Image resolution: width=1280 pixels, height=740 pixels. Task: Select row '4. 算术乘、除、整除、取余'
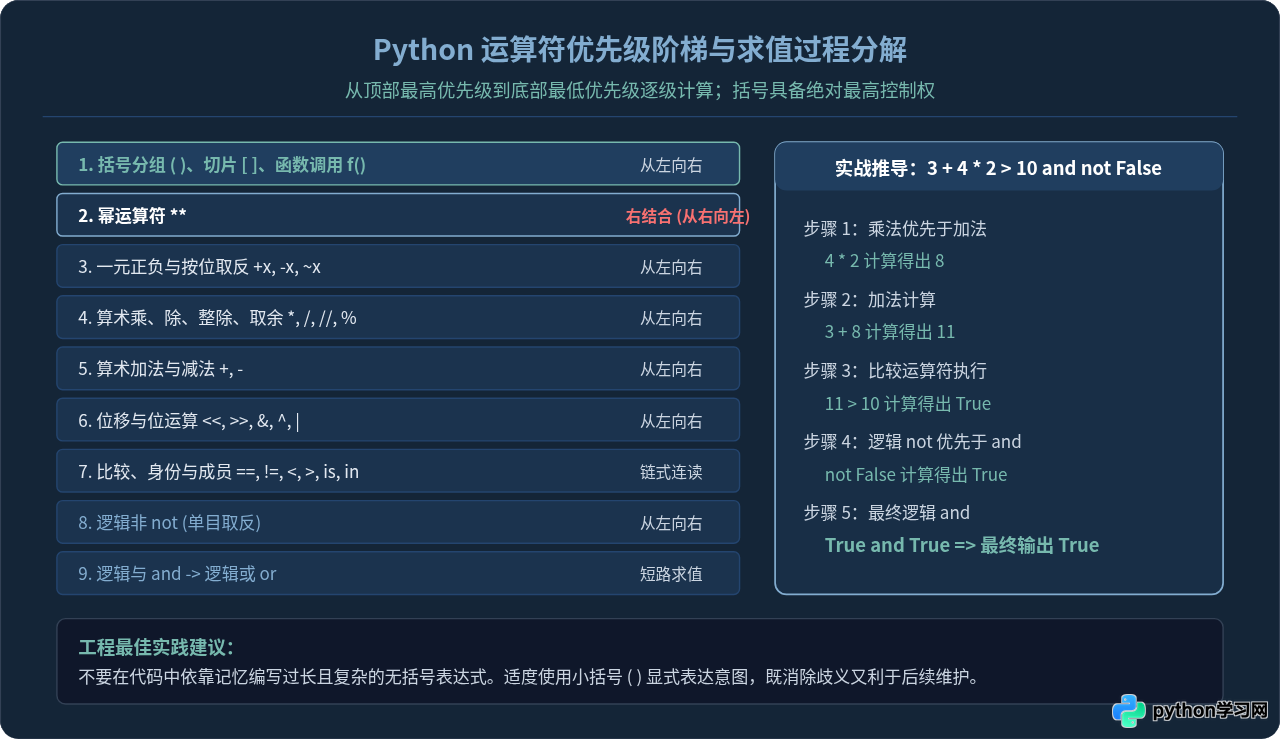coord(398,318)
